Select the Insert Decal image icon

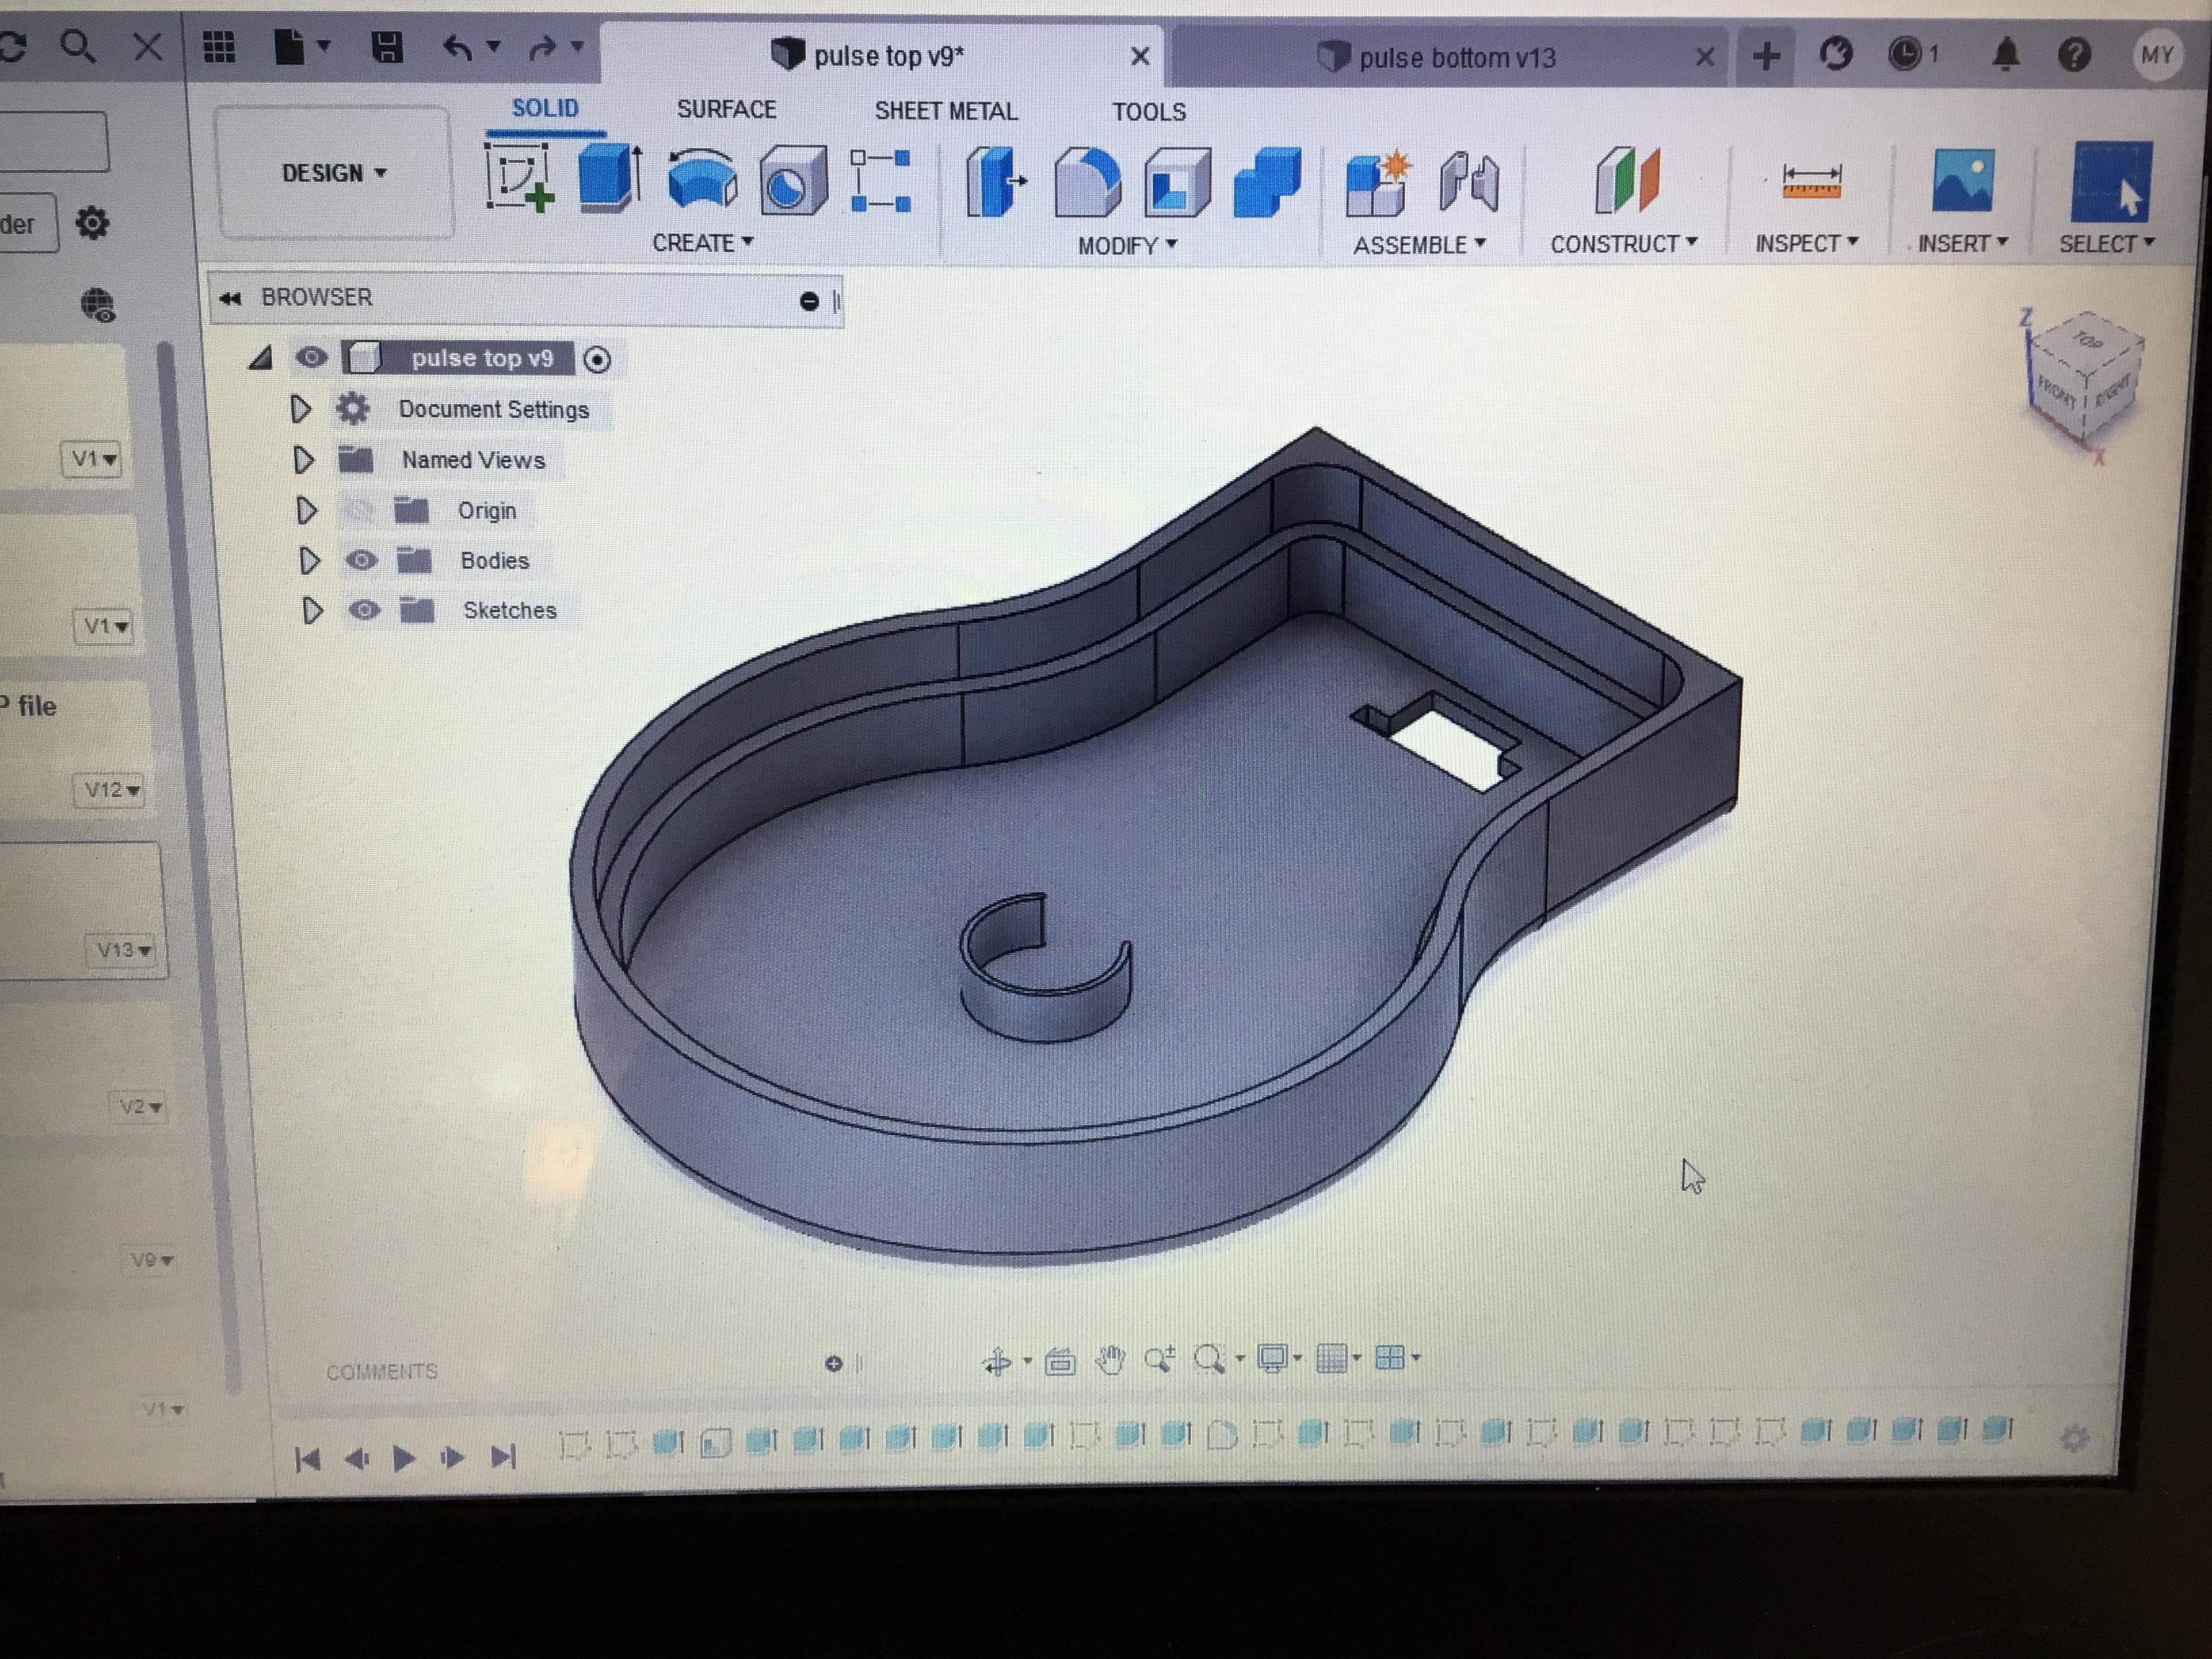pos(1962,181)
